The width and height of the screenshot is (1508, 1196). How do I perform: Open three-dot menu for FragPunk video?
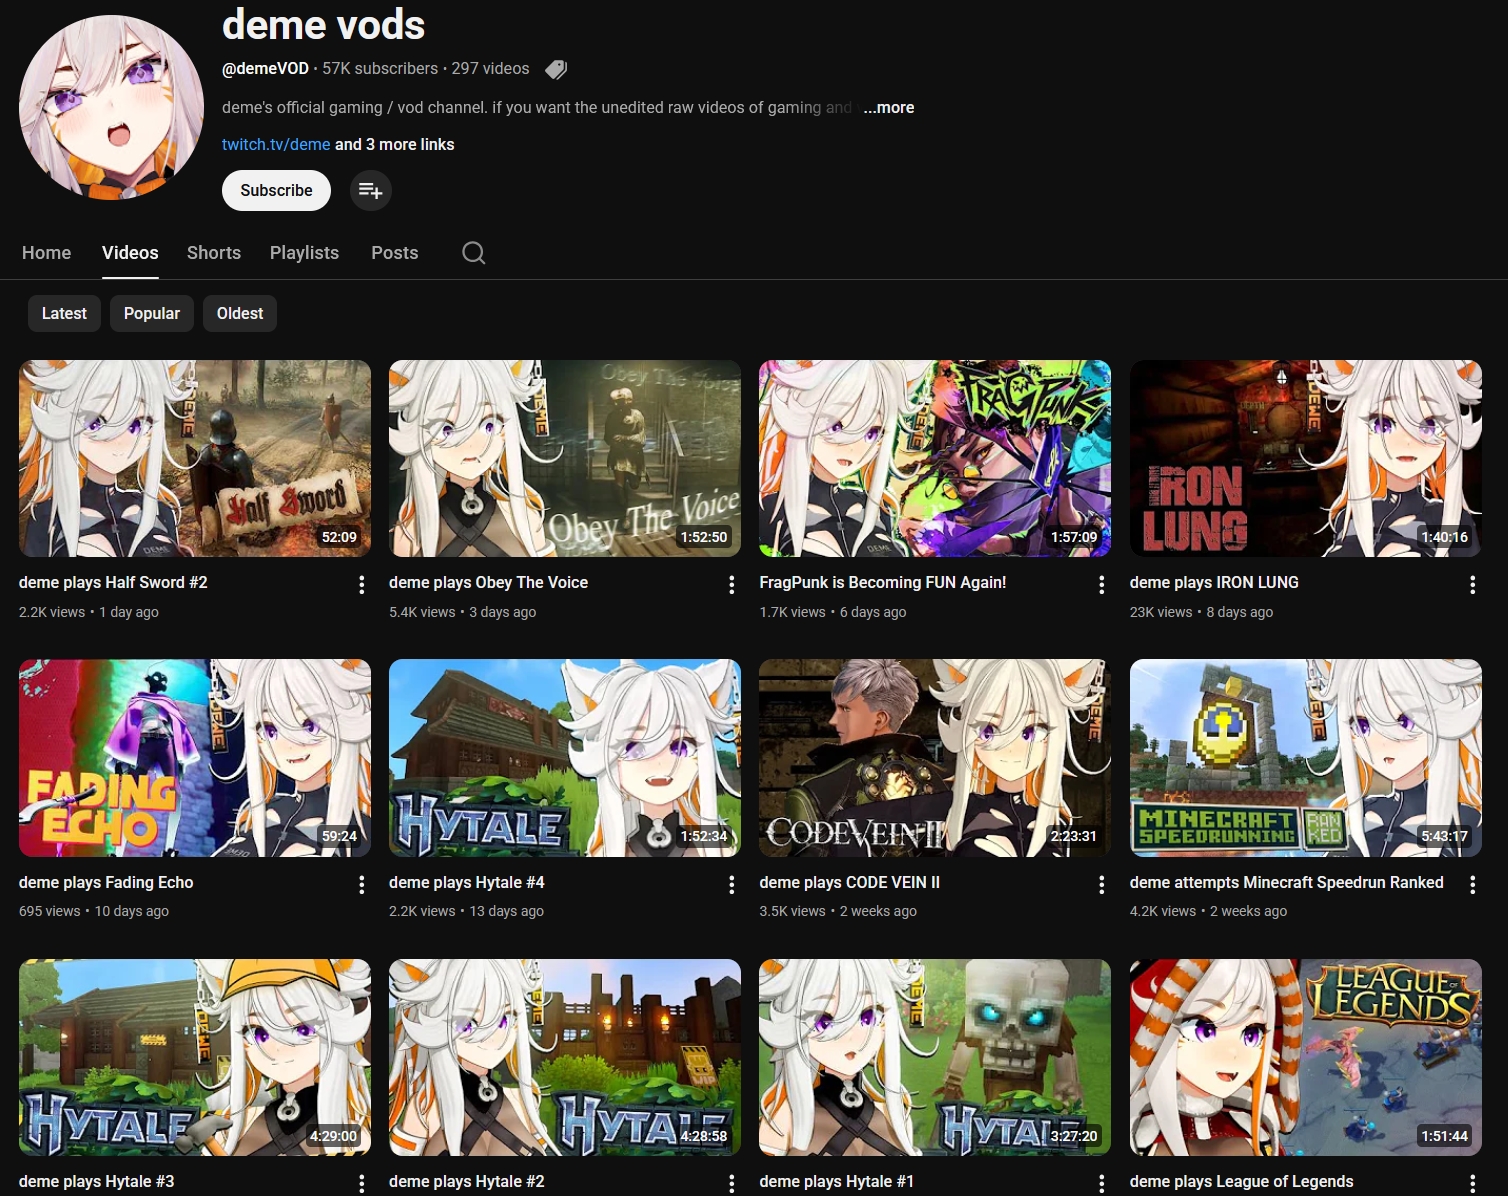coord(1102,585)
